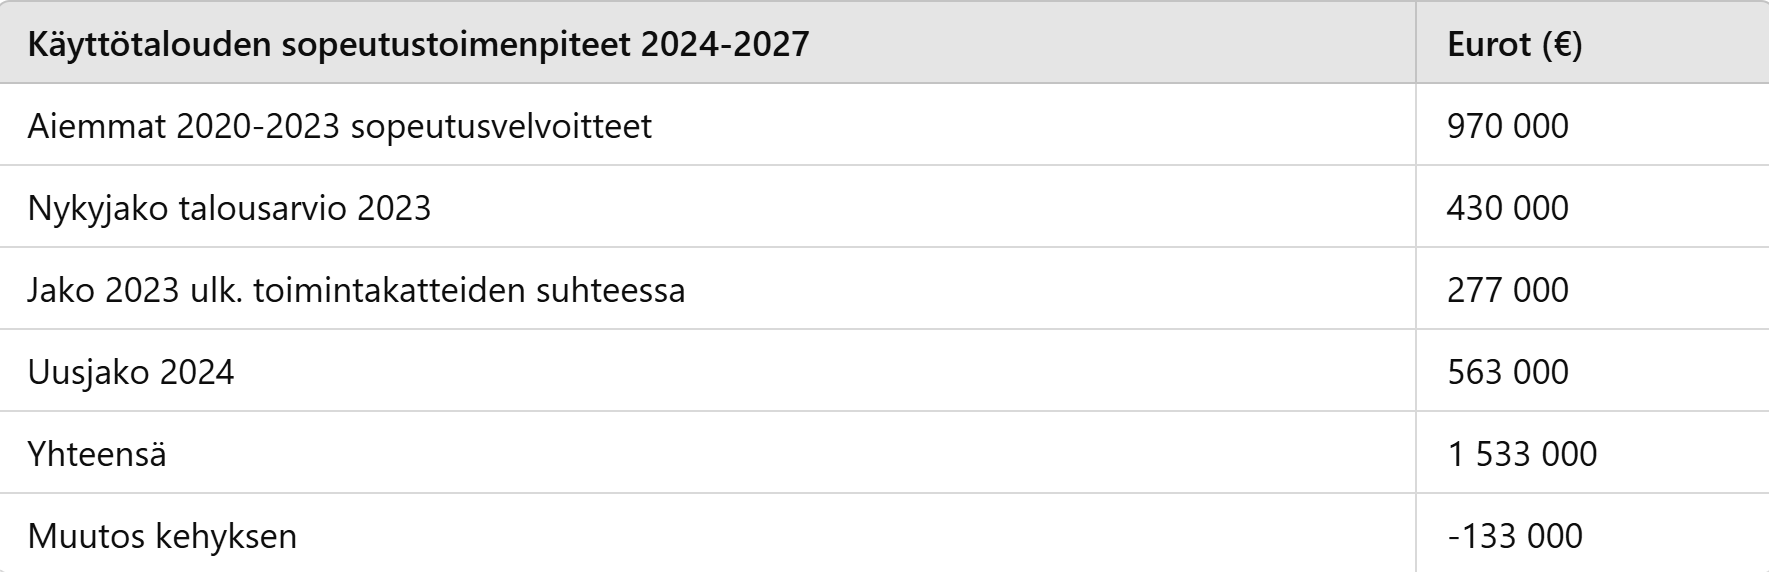Image resolution: width=1770 pixels, height=572 pixels.
Task: Click the 563 000 value cell
Action: [1592, 371]
